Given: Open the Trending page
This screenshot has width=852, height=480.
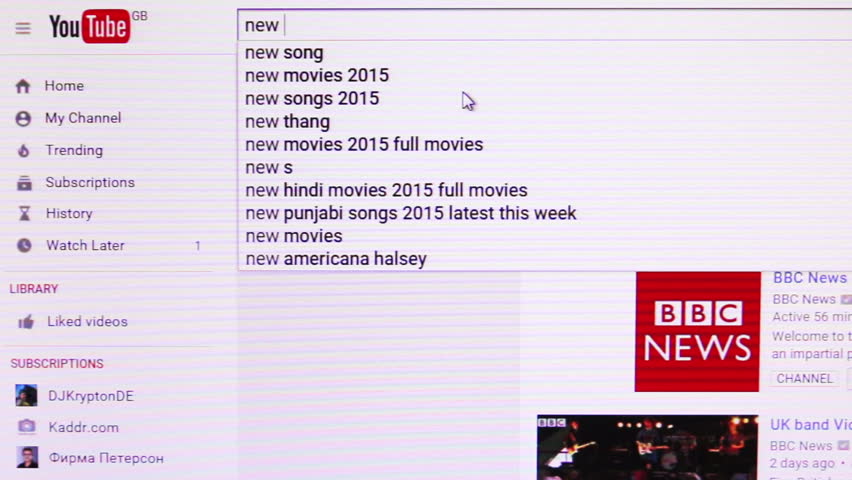Looking at the screenshot, I should (x=74, y=150).
